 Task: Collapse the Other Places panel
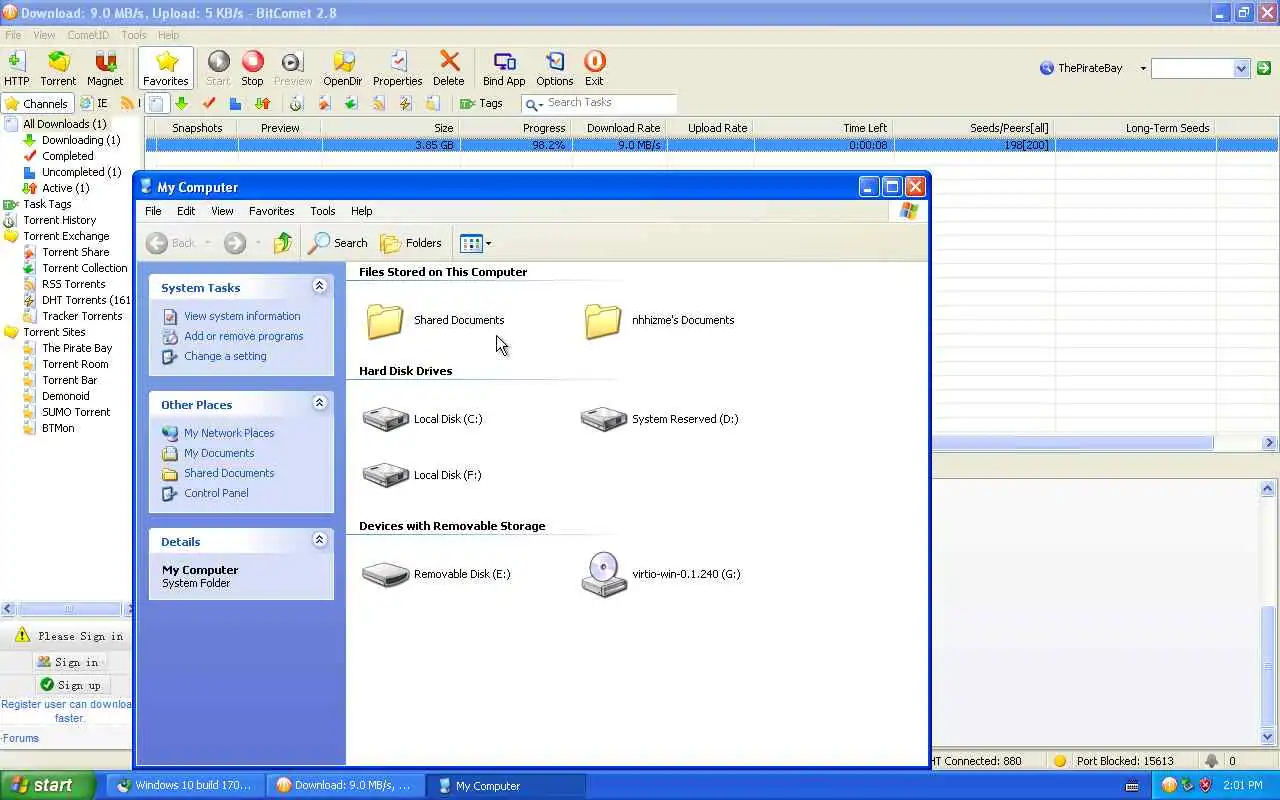[320, 403]
